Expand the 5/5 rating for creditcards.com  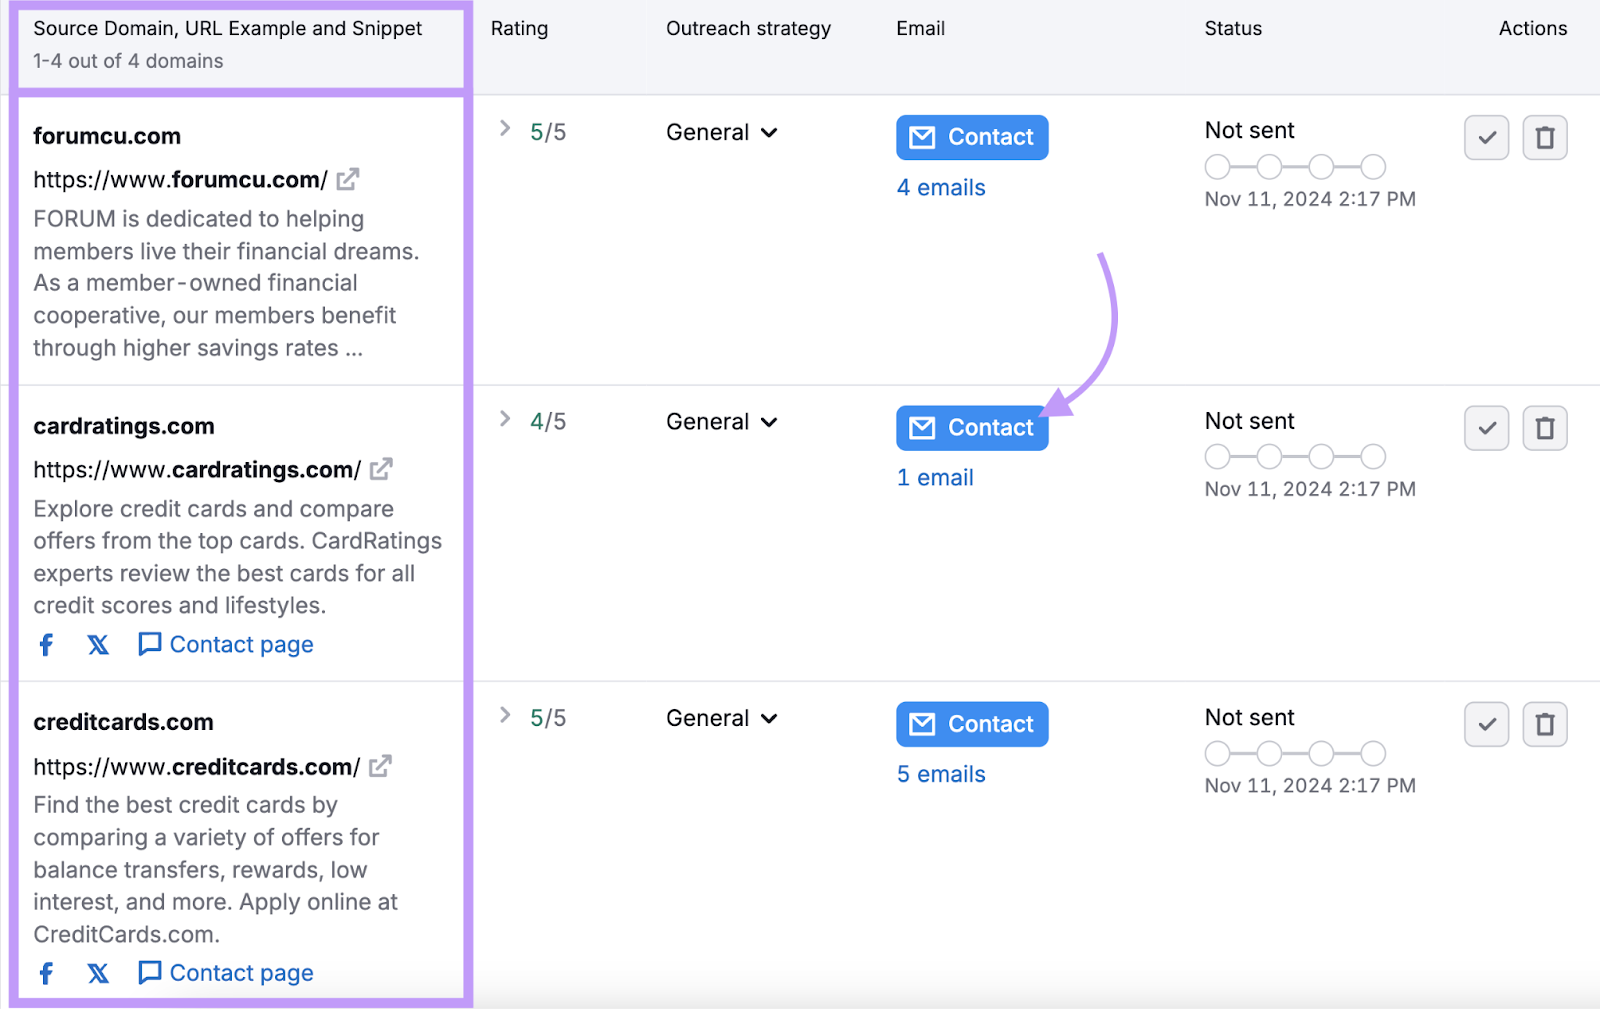click(x=505, y=716)
